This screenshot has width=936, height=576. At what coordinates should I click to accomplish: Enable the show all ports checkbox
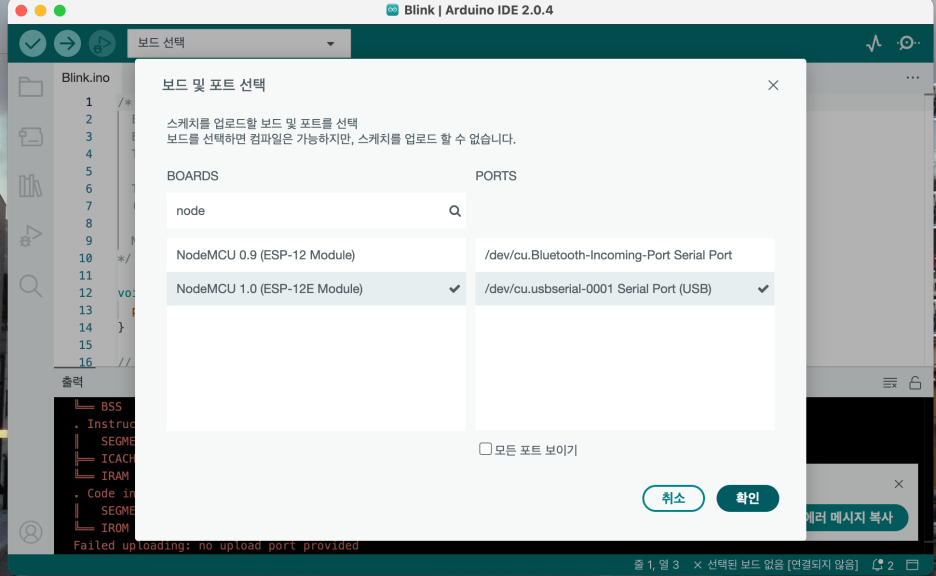tap(485, 449)
